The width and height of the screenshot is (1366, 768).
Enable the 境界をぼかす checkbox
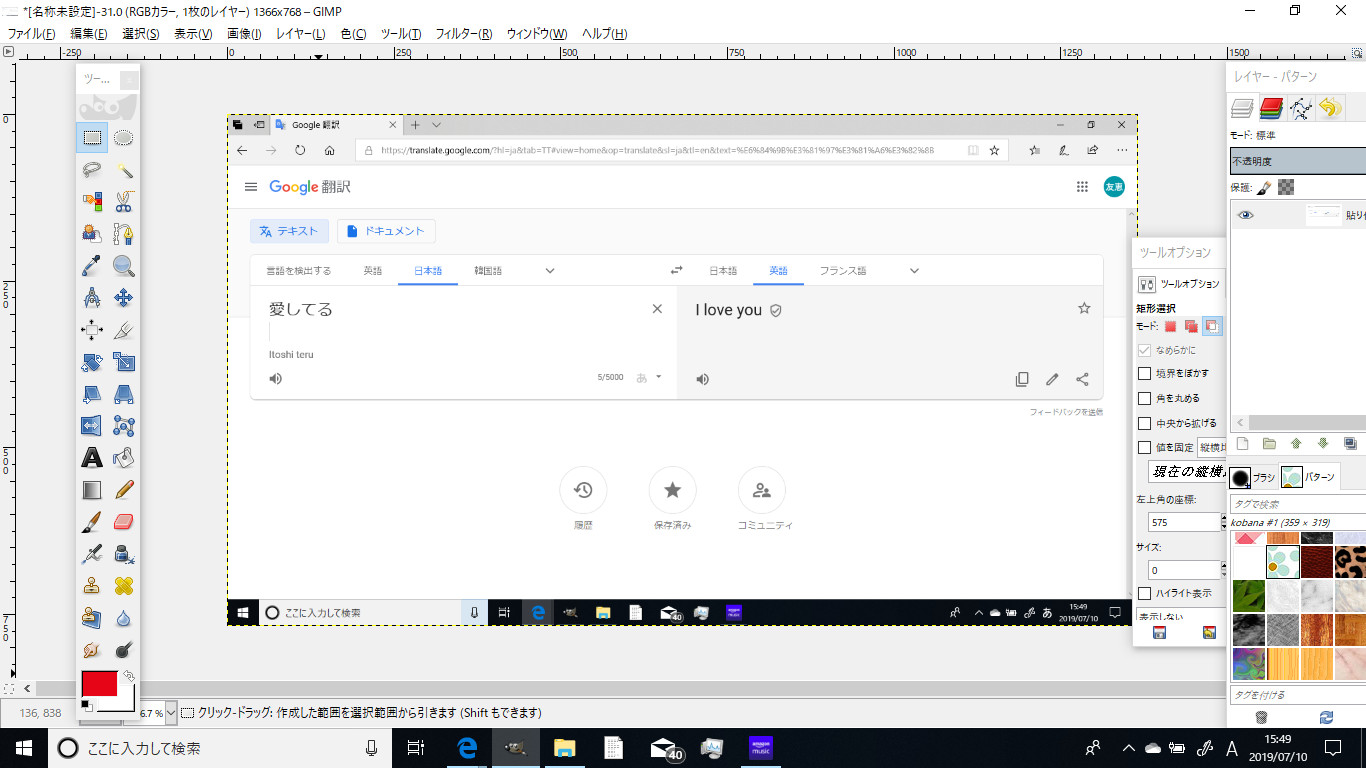(x=1145, y=373)
